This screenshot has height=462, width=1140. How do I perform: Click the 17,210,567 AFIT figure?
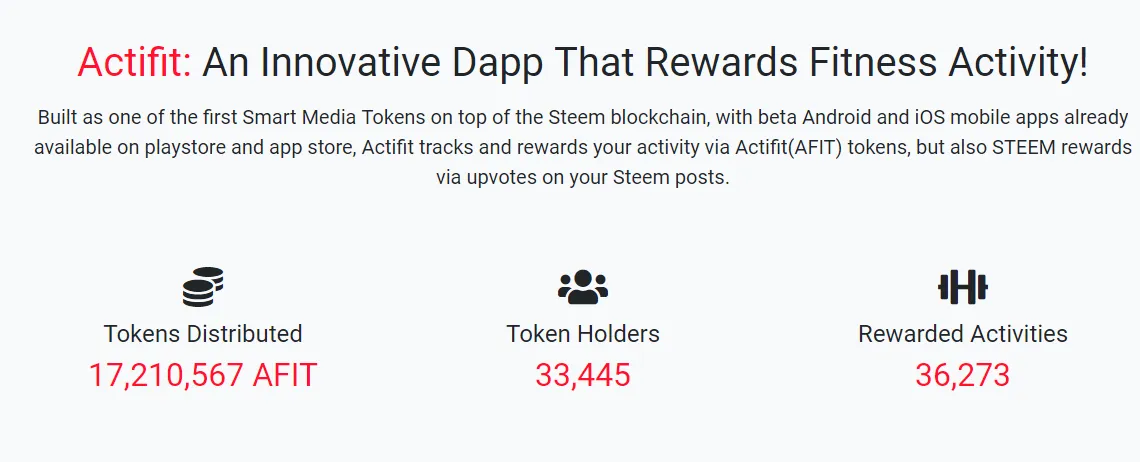click(203, 375)
